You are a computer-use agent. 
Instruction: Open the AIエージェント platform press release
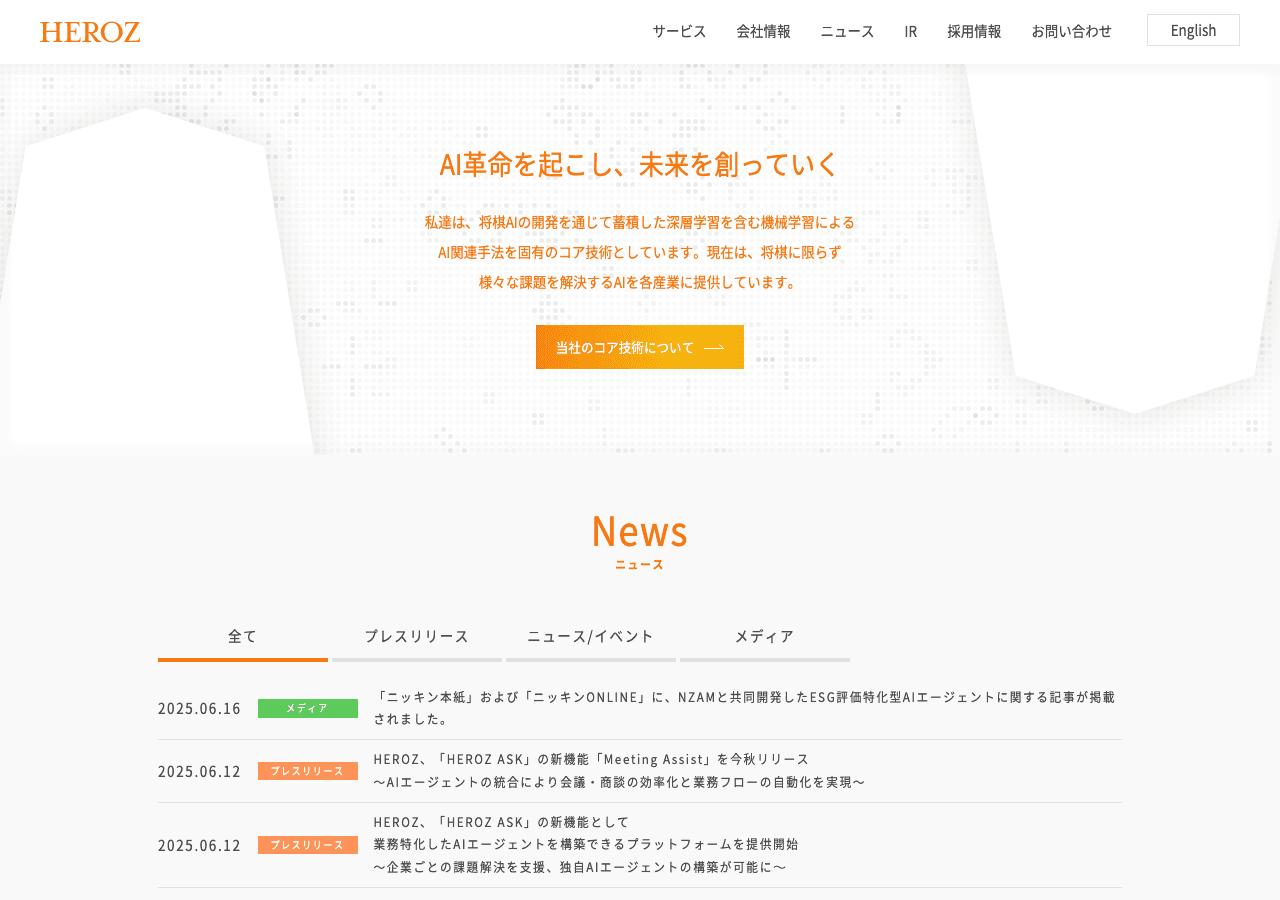[x=586, y=844]
